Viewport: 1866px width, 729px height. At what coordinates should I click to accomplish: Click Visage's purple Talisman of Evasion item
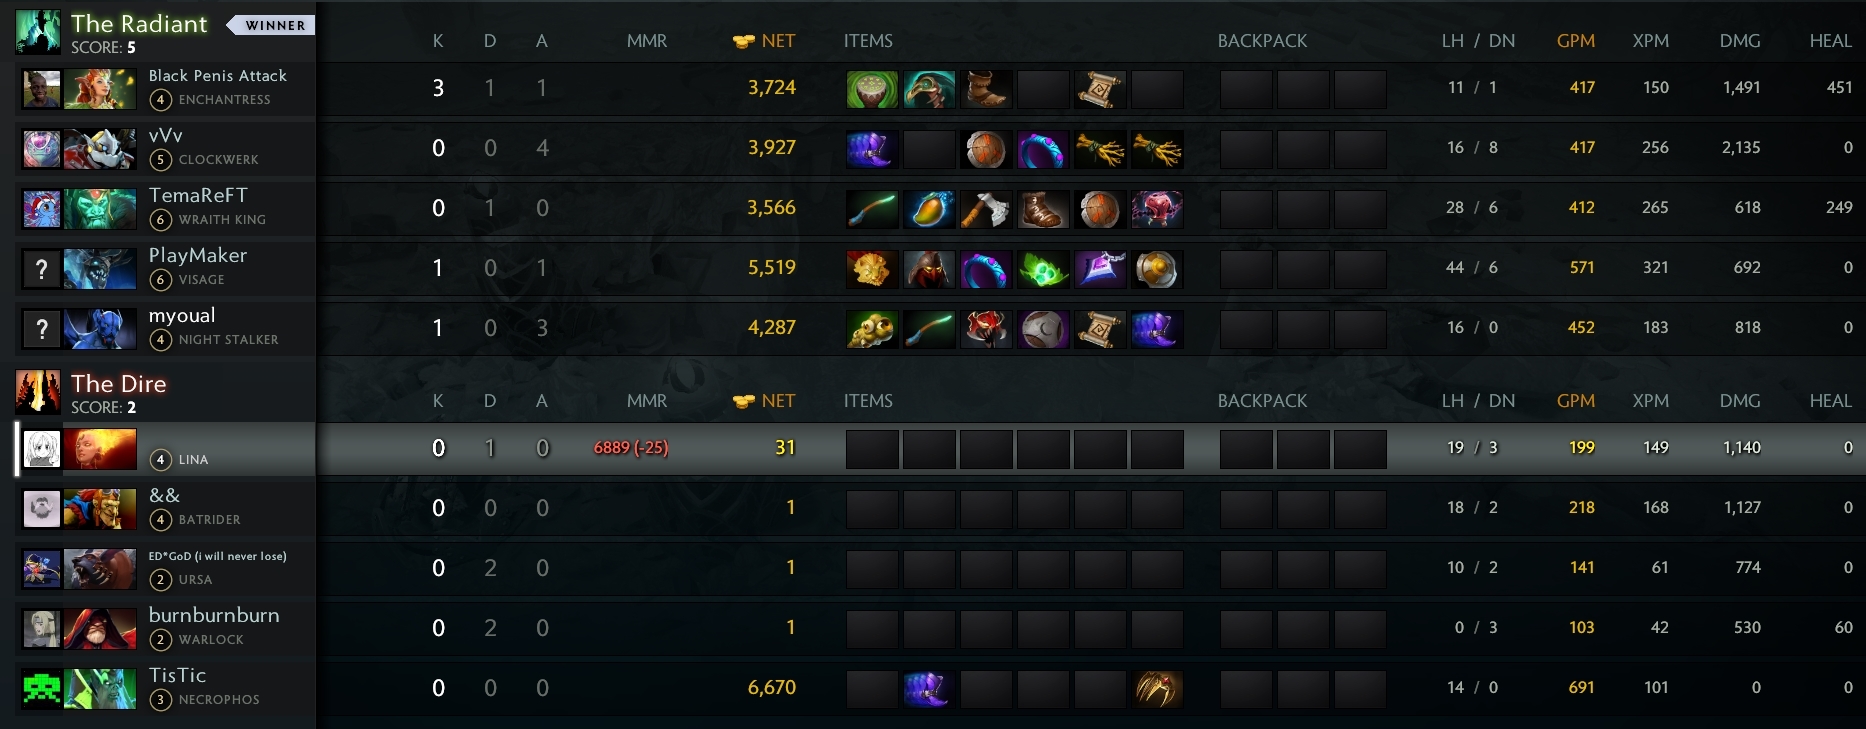(1100, 269)
